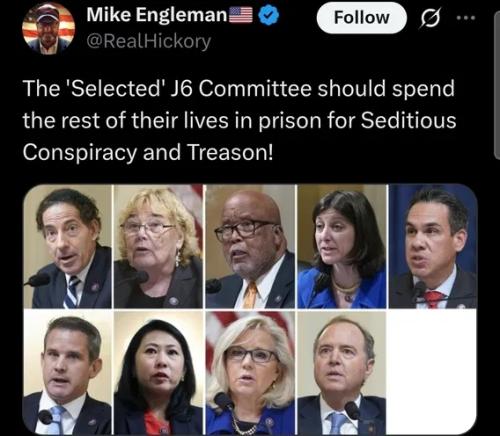The width and height of the screenshot is (500, 436).
Task: Open photo of man with striped tie
Action: point(68,246)
